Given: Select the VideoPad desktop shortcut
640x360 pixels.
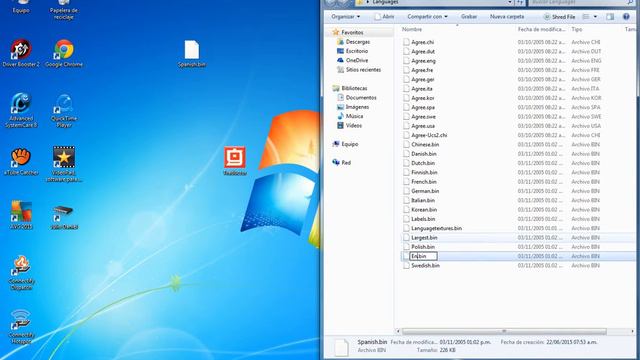Looking at the screenshot, I should click(x=64, y=164).
